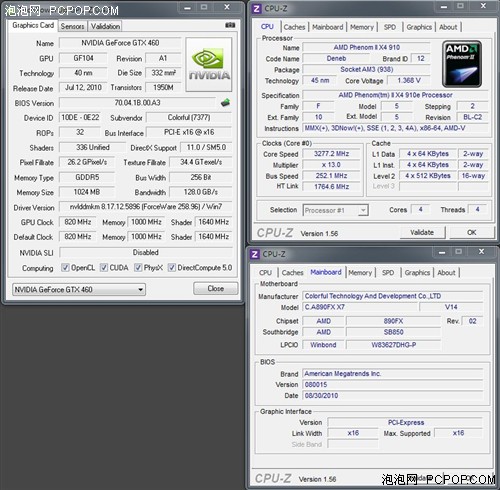Open the NVIDIA GeForce GTX 460 card dropdown
Screen dimensions: 500x490
(79, 289)
